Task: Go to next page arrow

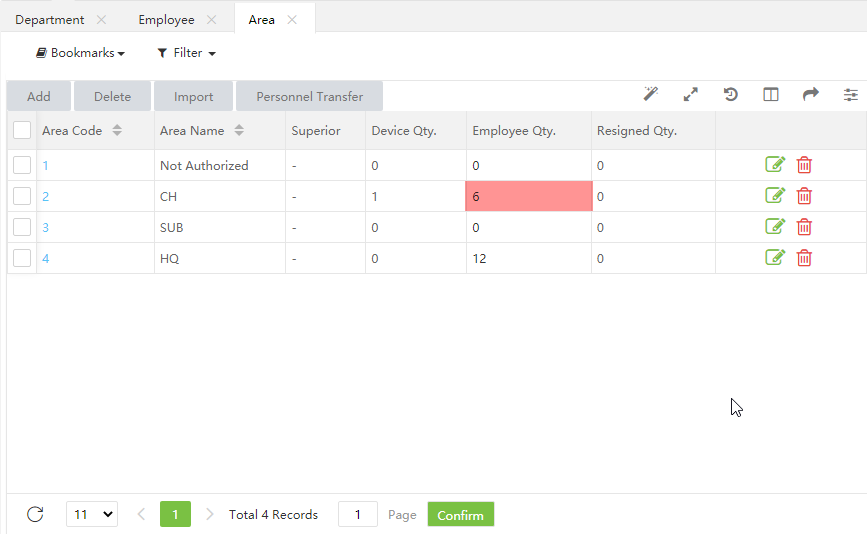Action: 210,514
